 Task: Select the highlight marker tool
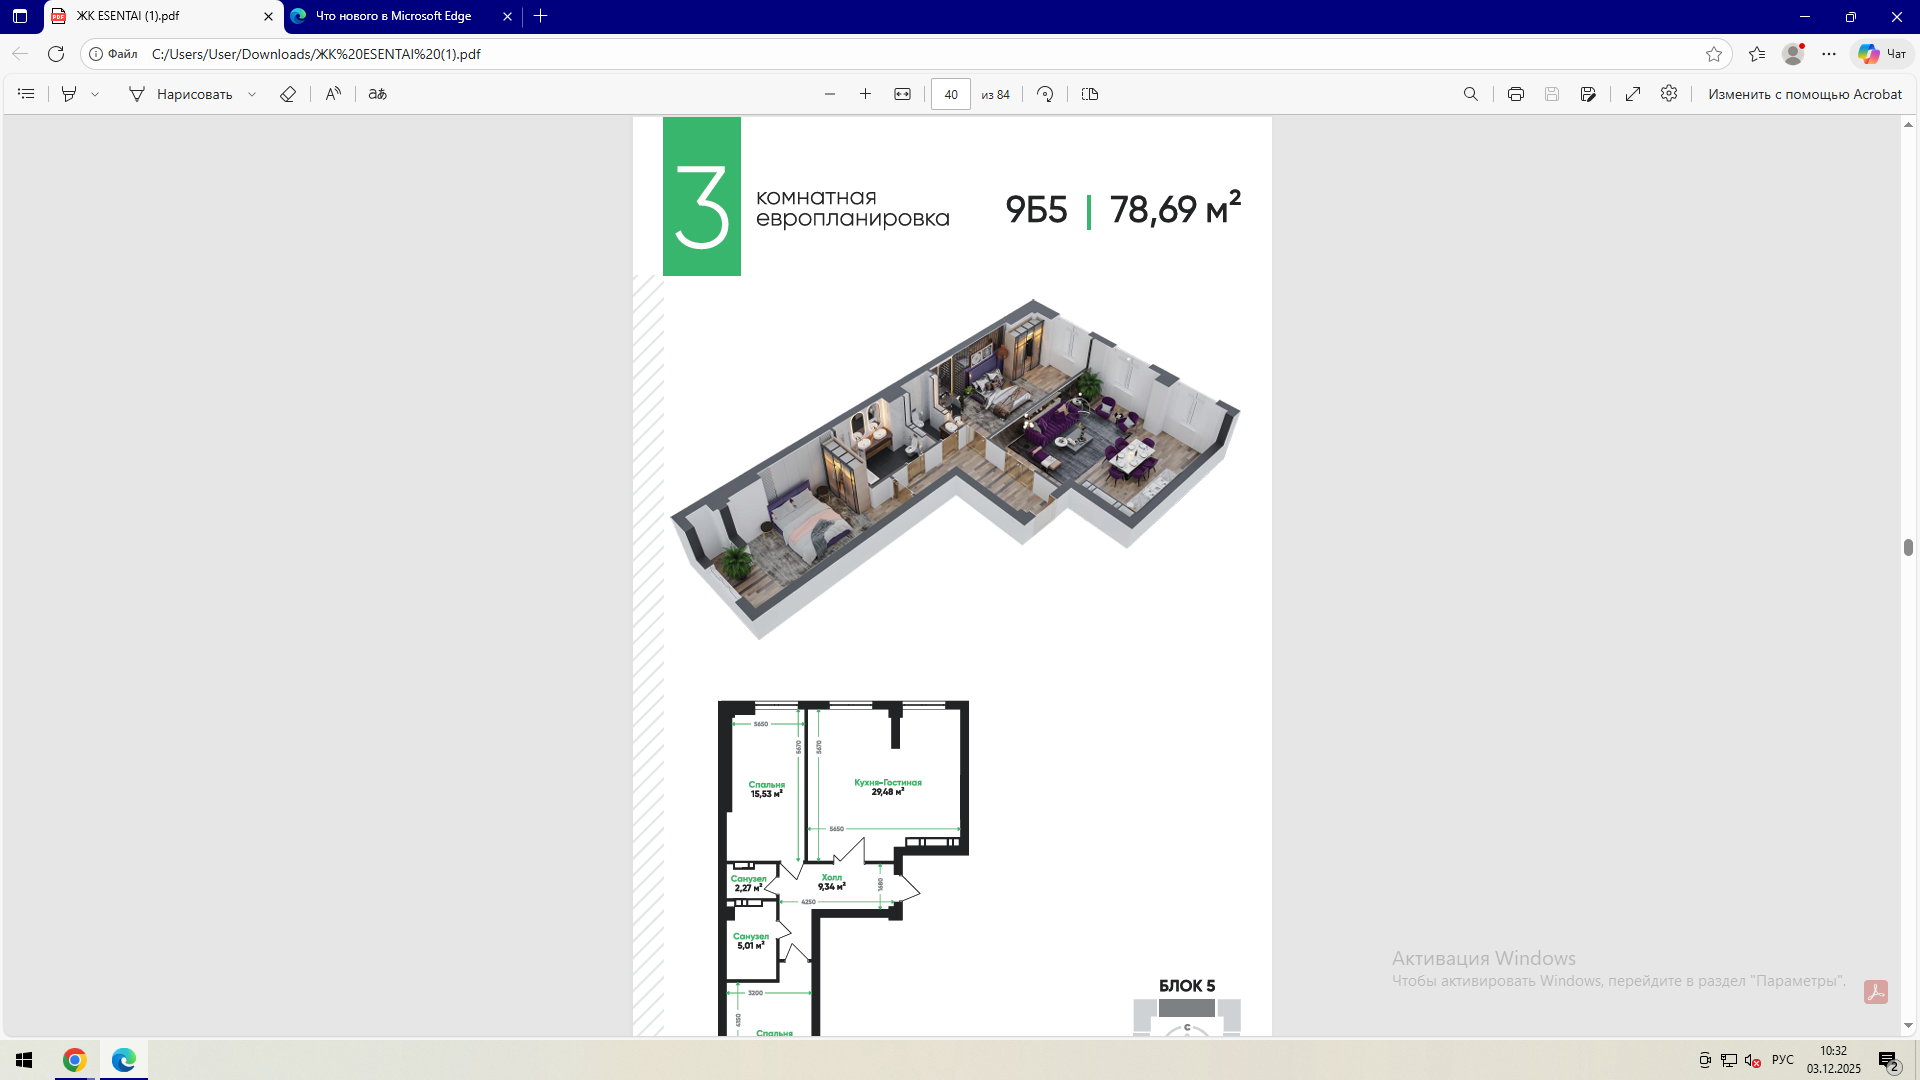(69, 94)
